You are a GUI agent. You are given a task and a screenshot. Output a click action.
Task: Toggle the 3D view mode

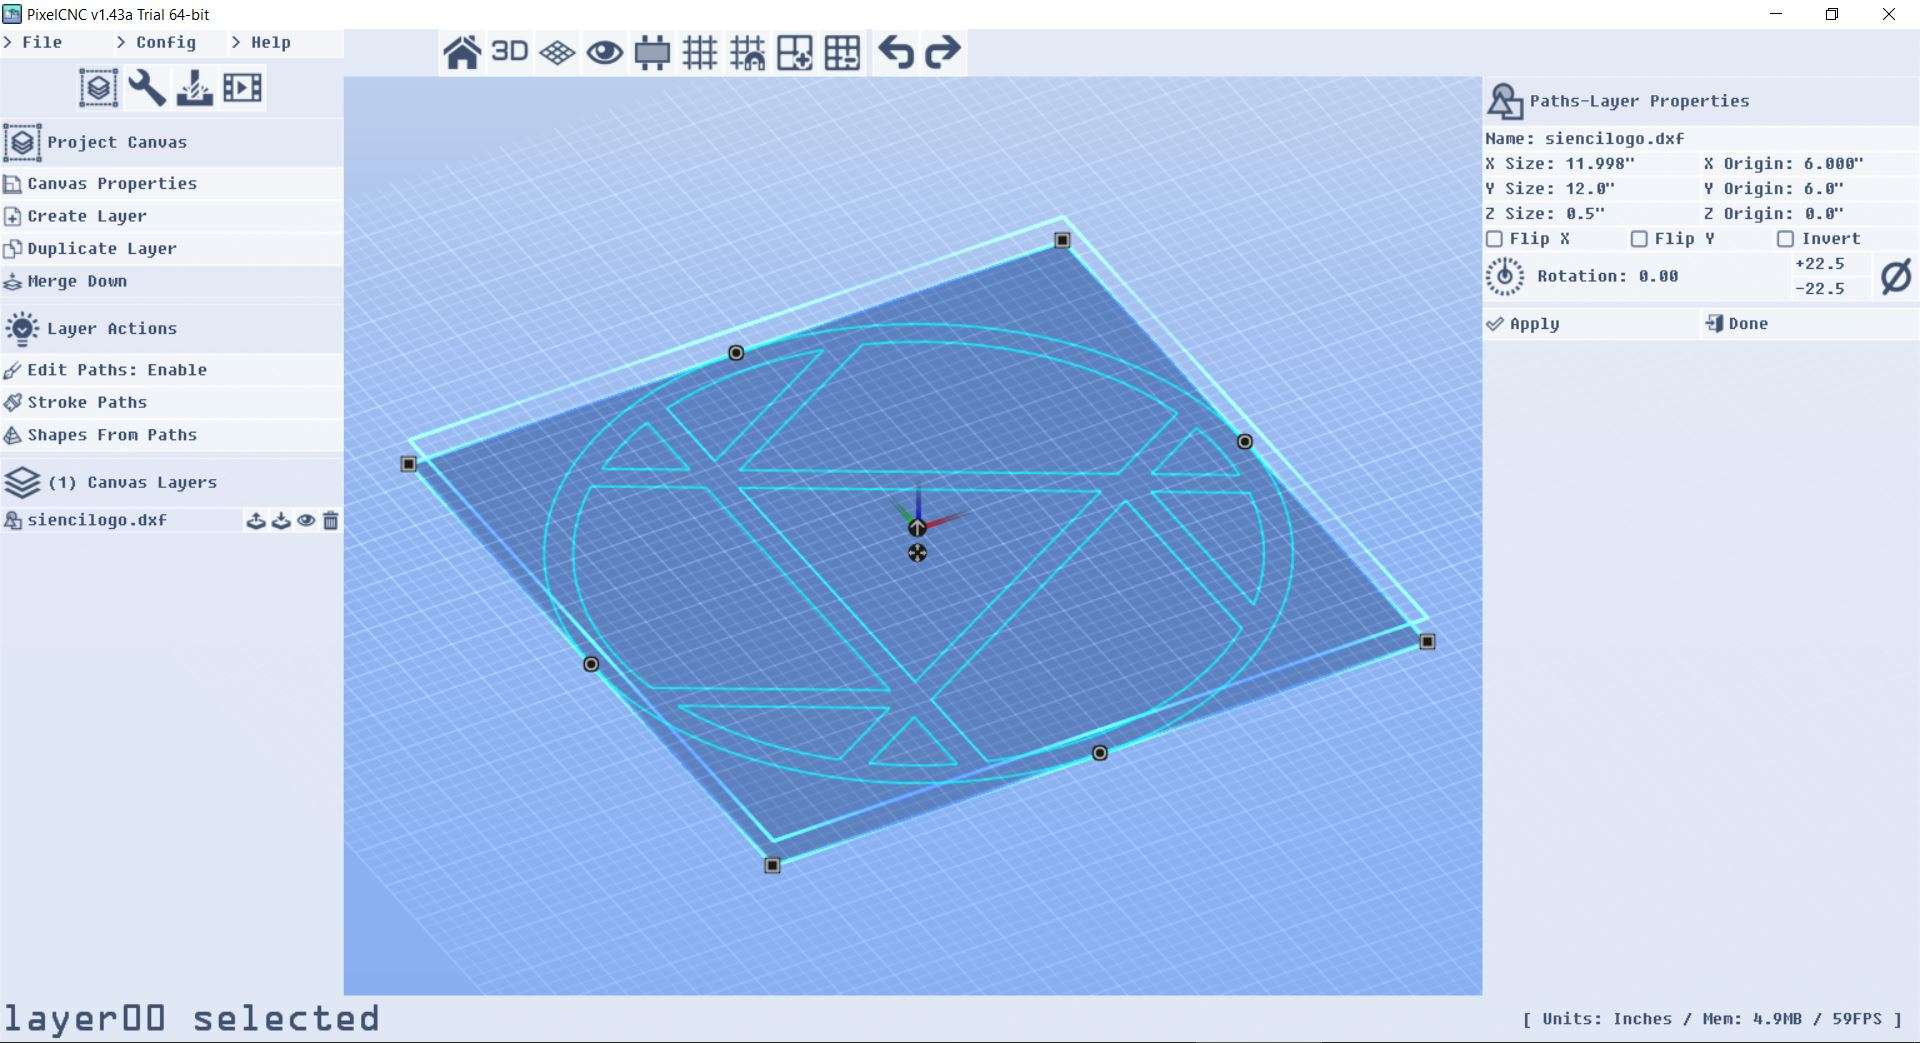pos(510,52)
